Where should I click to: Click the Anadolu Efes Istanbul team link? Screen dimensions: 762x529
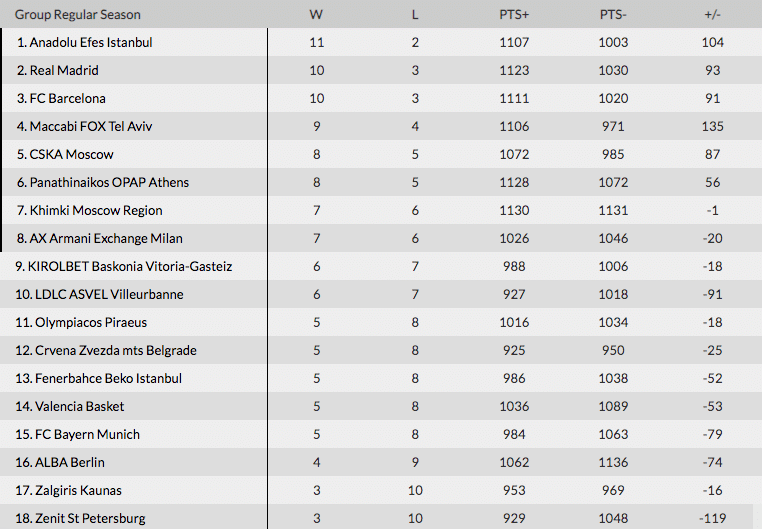click(x=91, y=43)
